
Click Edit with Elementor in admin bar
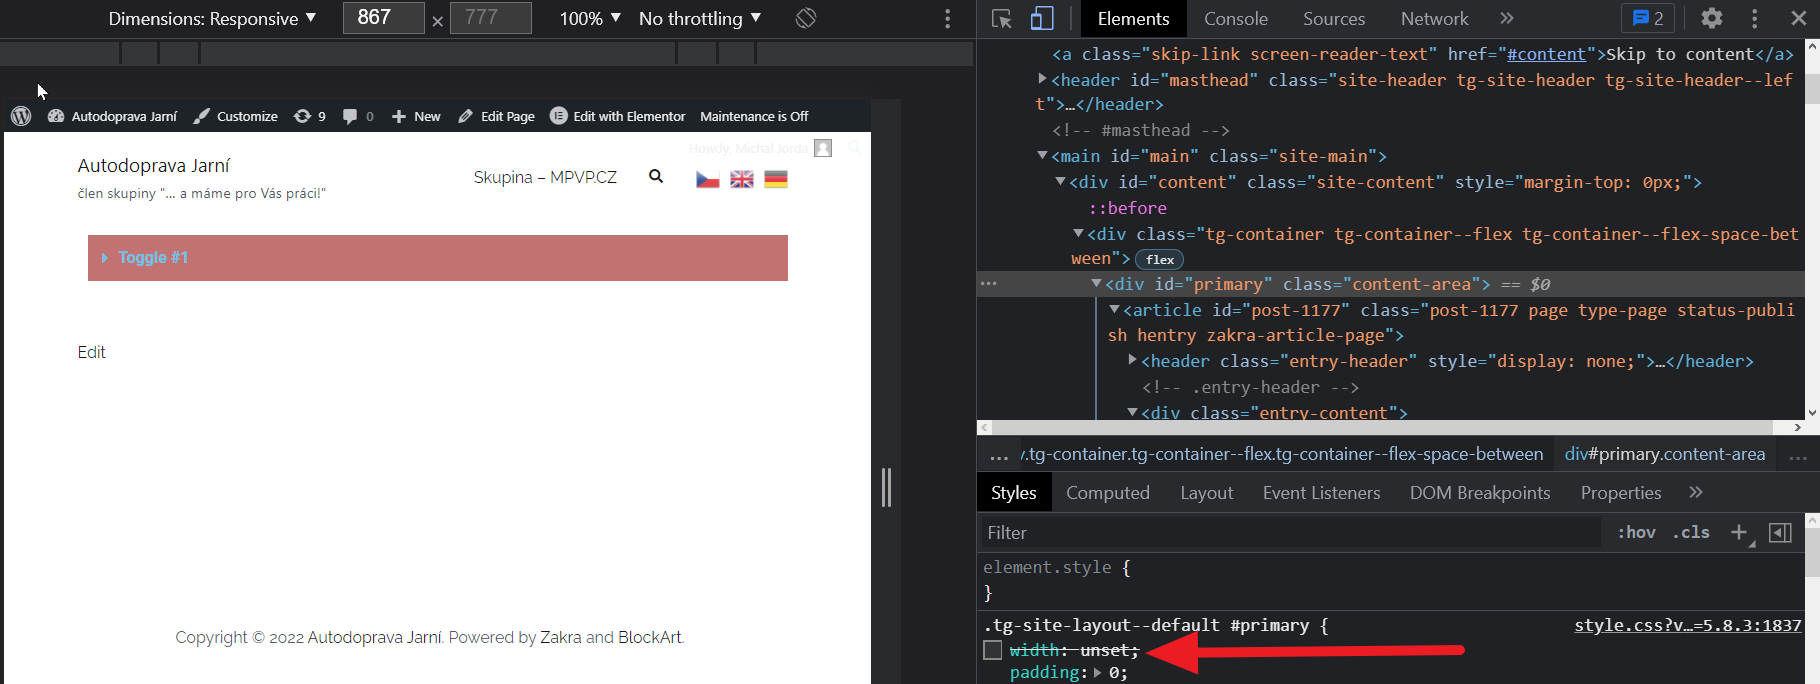pos(618,116)
